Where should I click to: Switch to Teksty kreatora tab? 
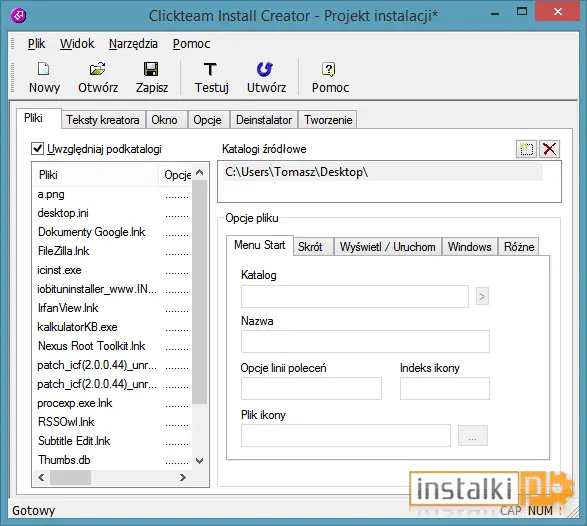click(103, 120)
